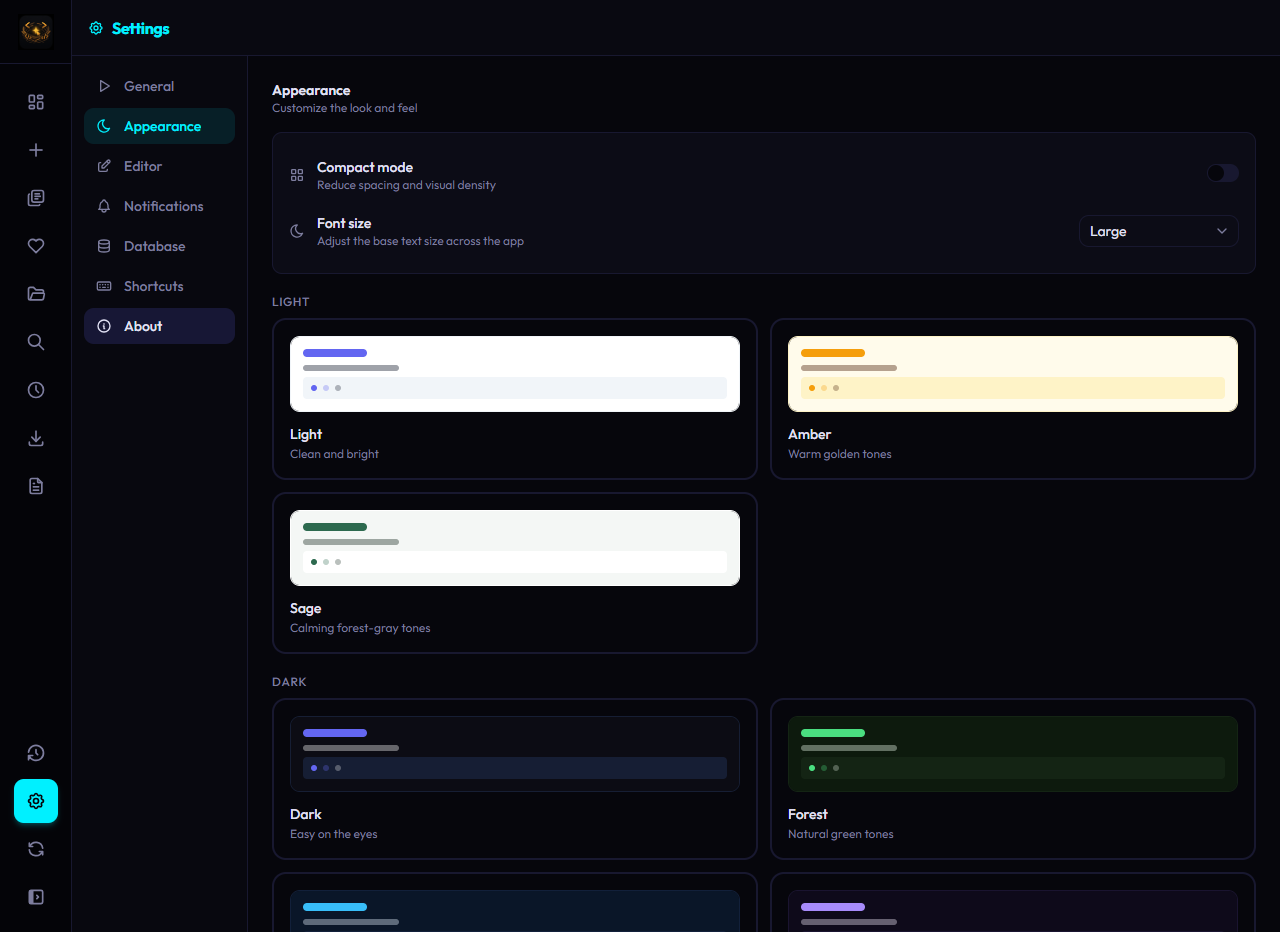Image resolution: width=1280 pixels, height=932 pixels.
Task: Open the Editor settings section
Action: coord(160,166)
